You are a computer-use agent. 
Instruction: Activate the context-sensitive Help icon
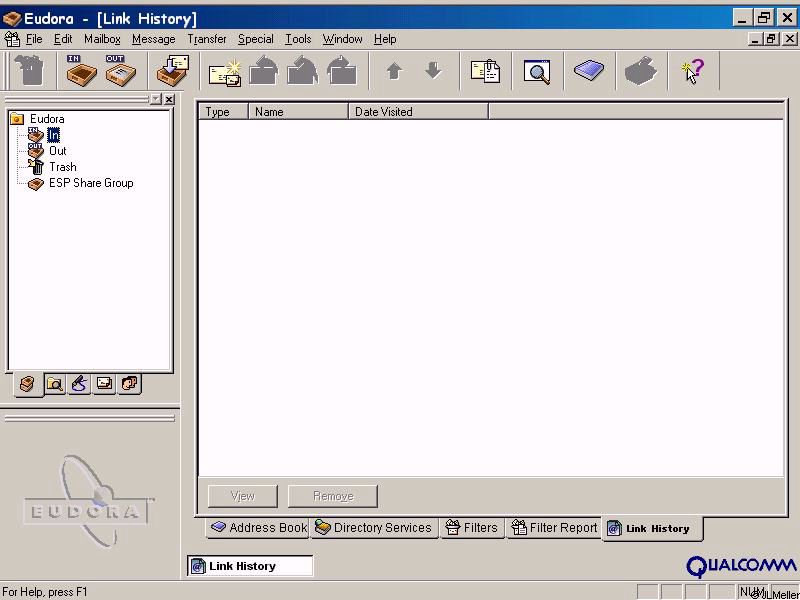(693, 71)
